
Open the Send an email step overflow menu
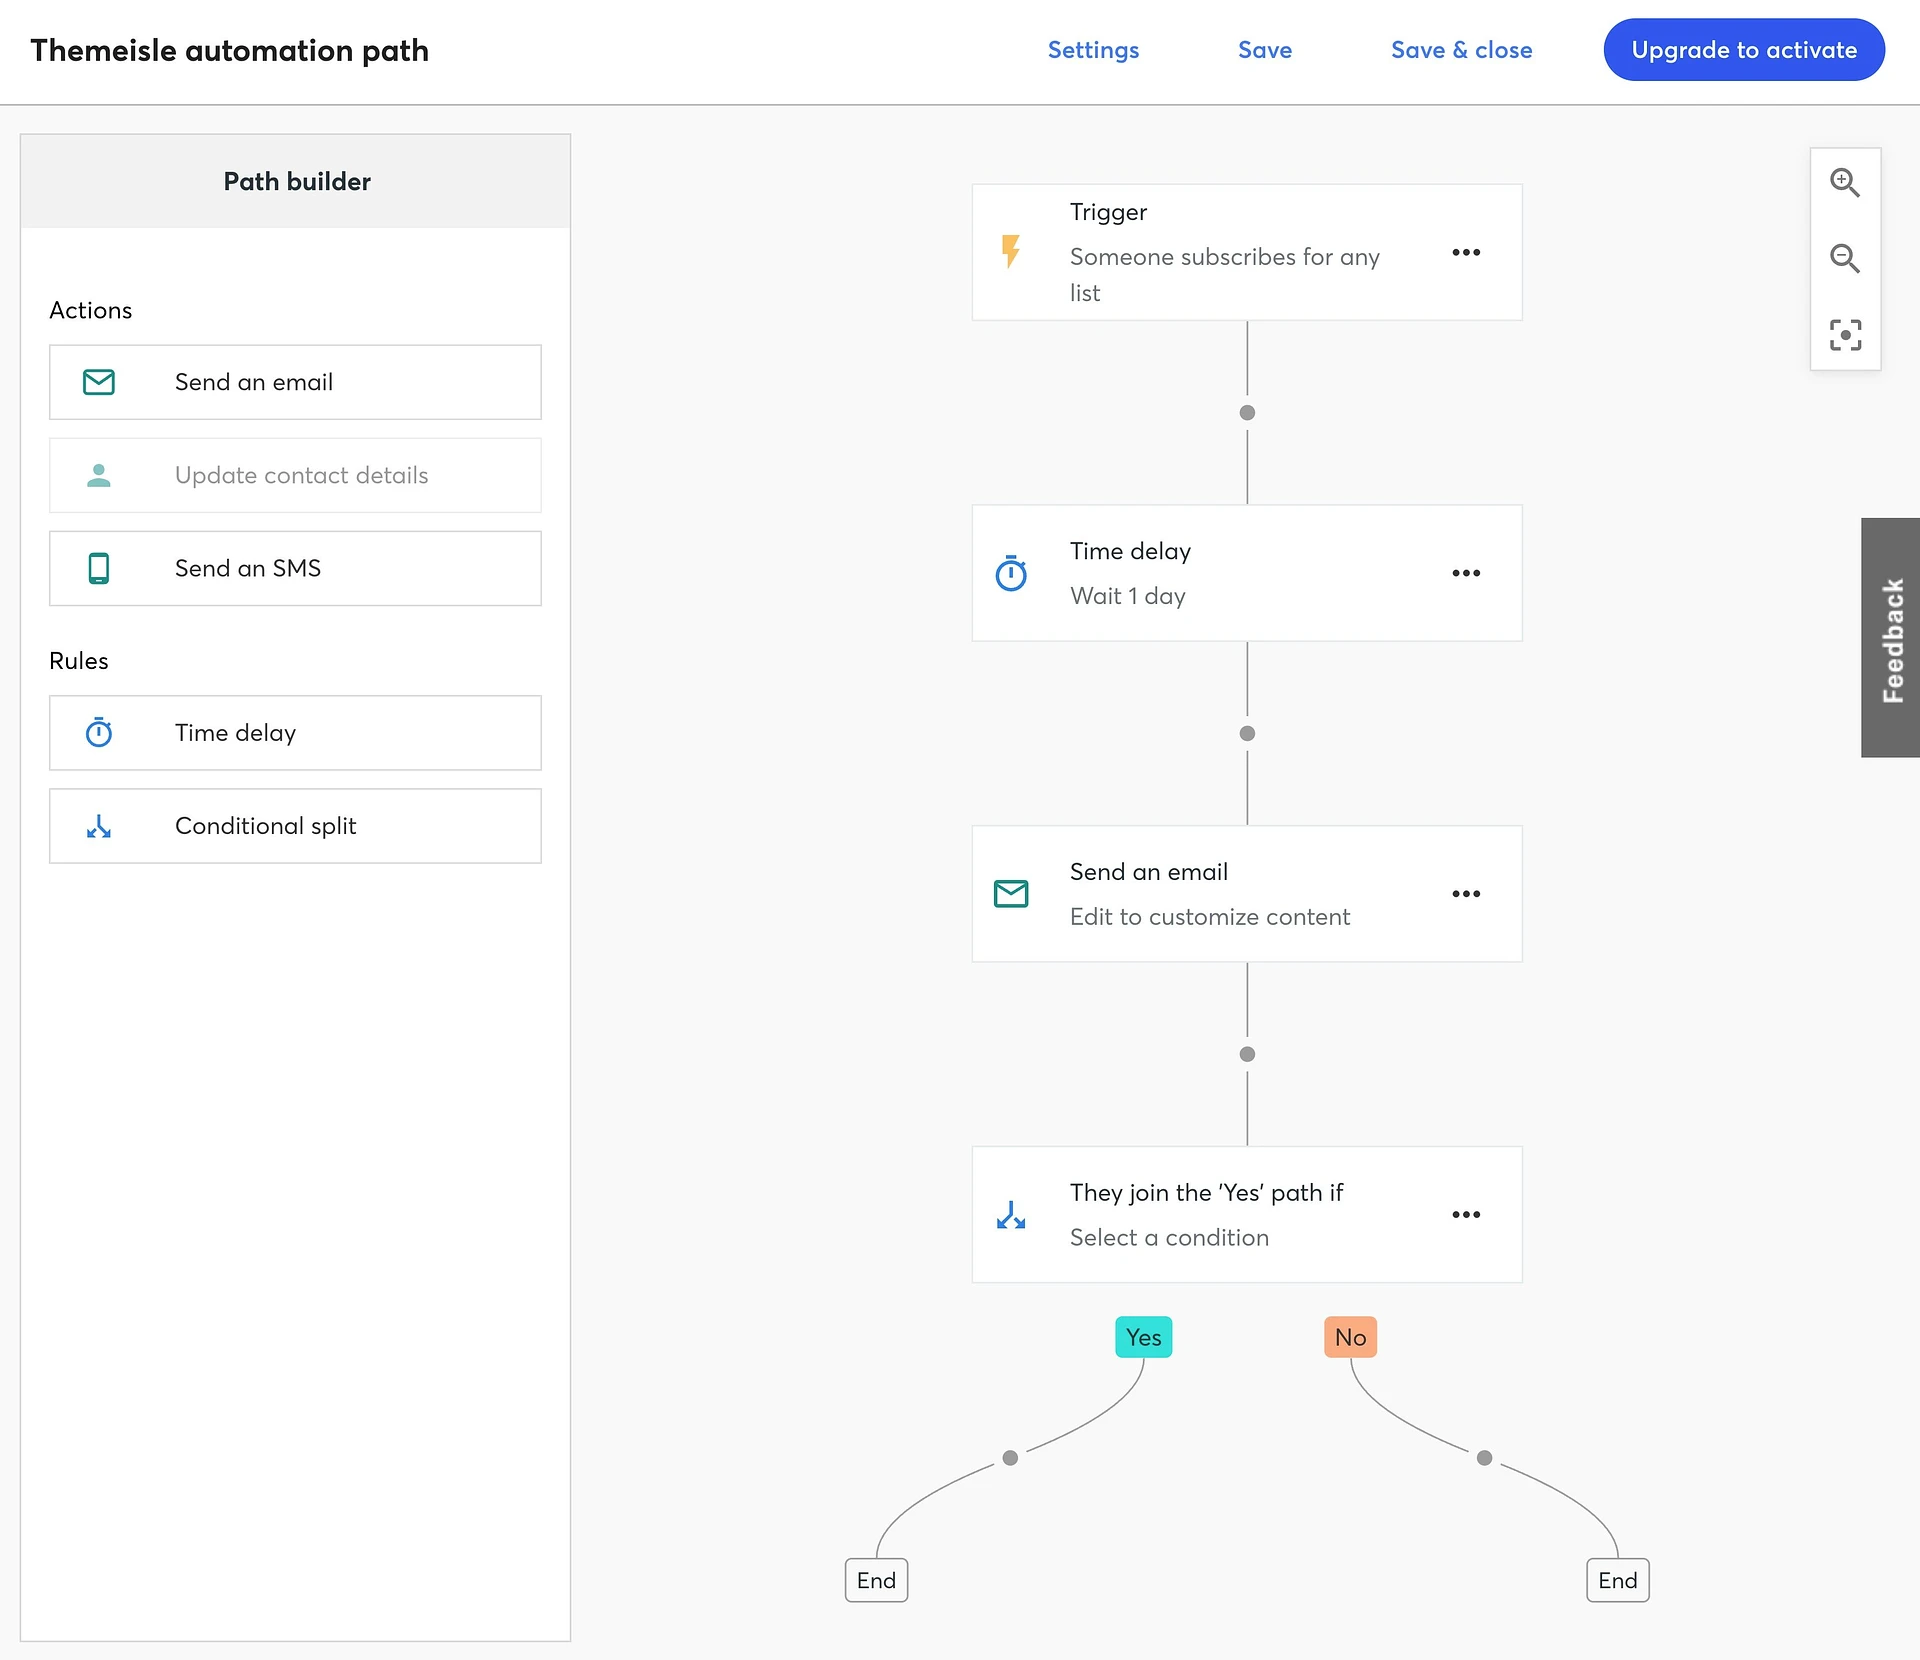(1466, 893)
